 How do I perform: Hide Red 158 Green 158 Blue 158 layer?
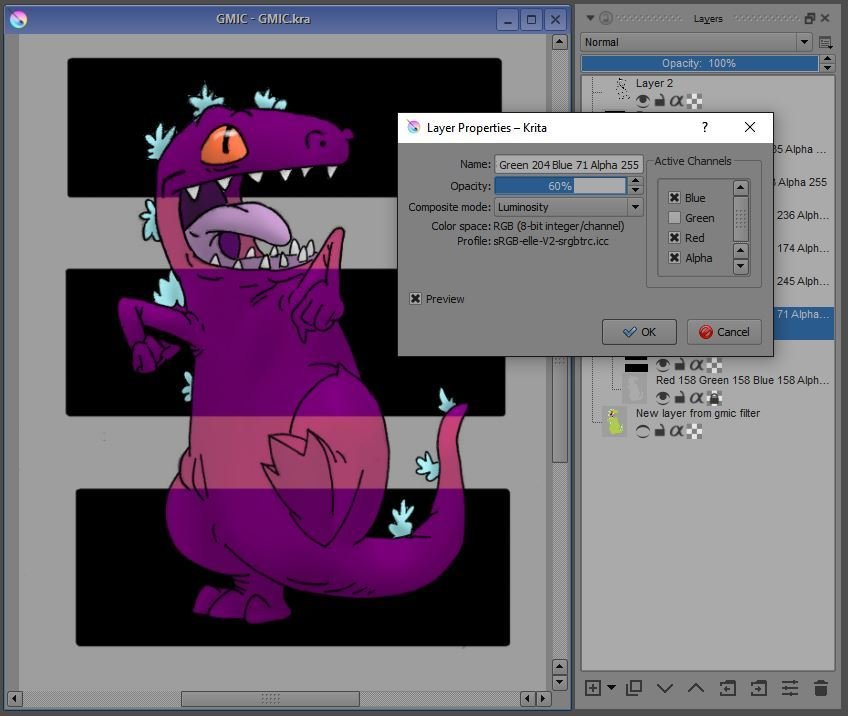click(662, 398)
